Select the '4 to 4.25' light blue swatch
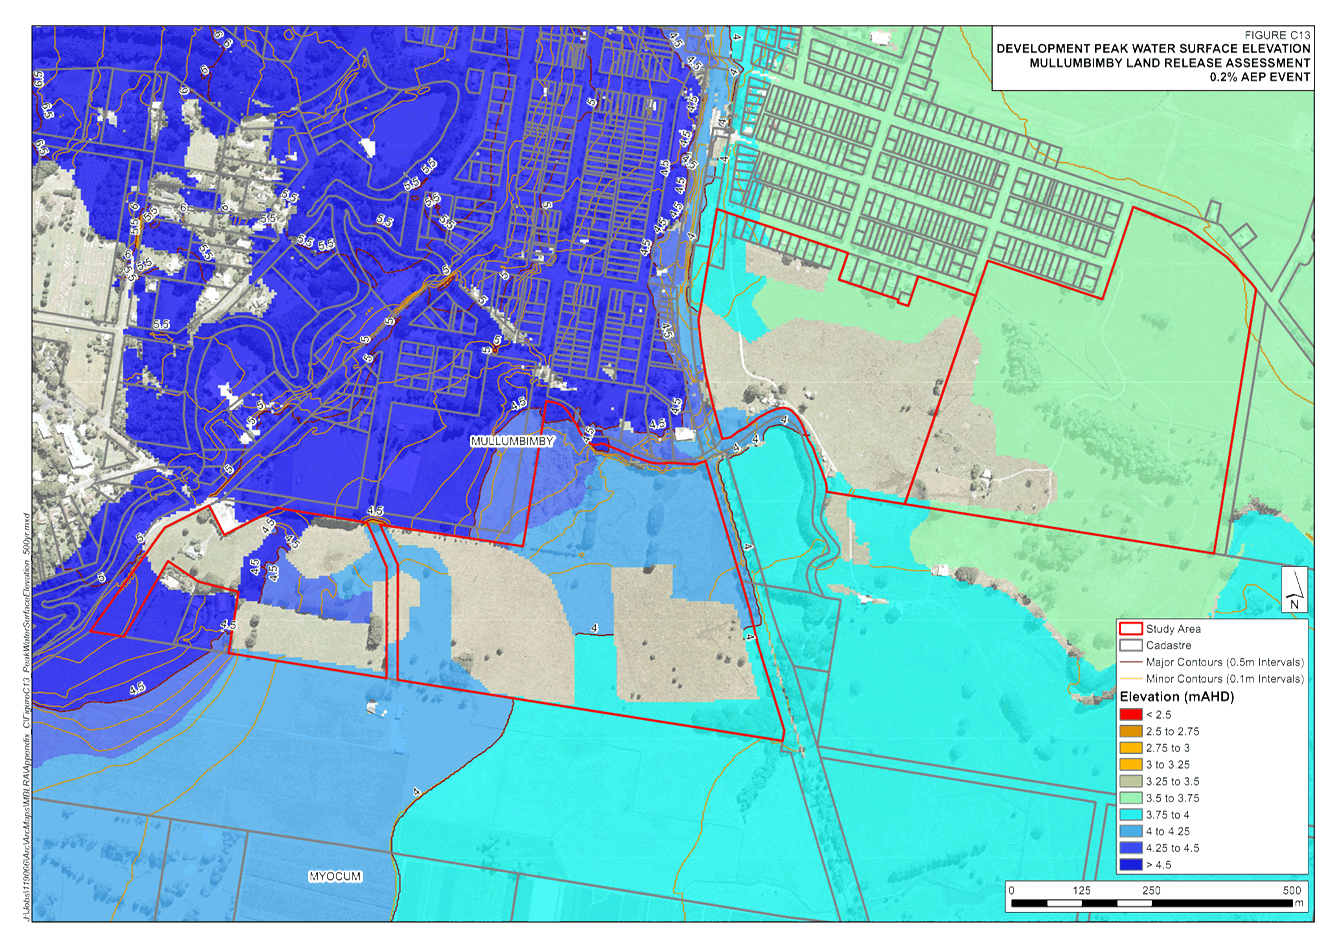The width and height of the screenshot is (1340, 947). [1130, 832]
